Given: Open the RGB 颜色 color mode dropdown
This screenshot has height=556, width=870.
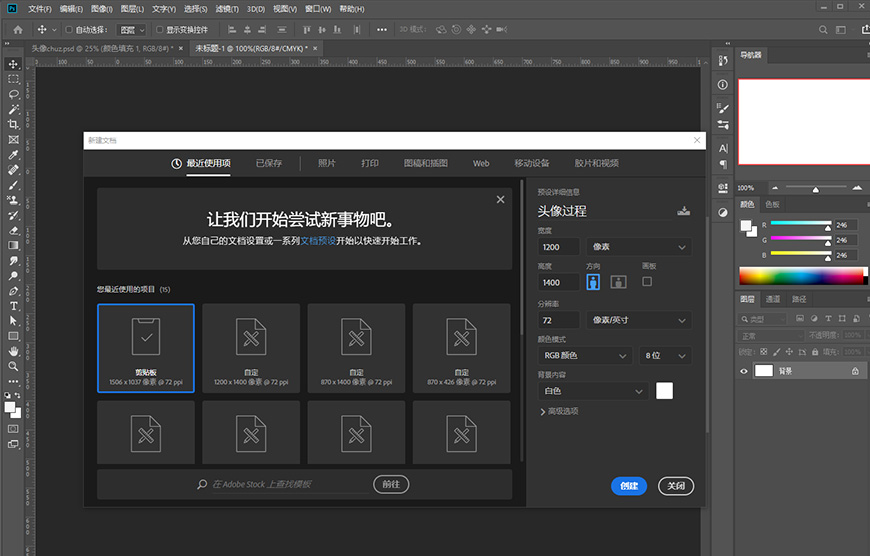Looking at the screenshot, I should click(584, 355).
